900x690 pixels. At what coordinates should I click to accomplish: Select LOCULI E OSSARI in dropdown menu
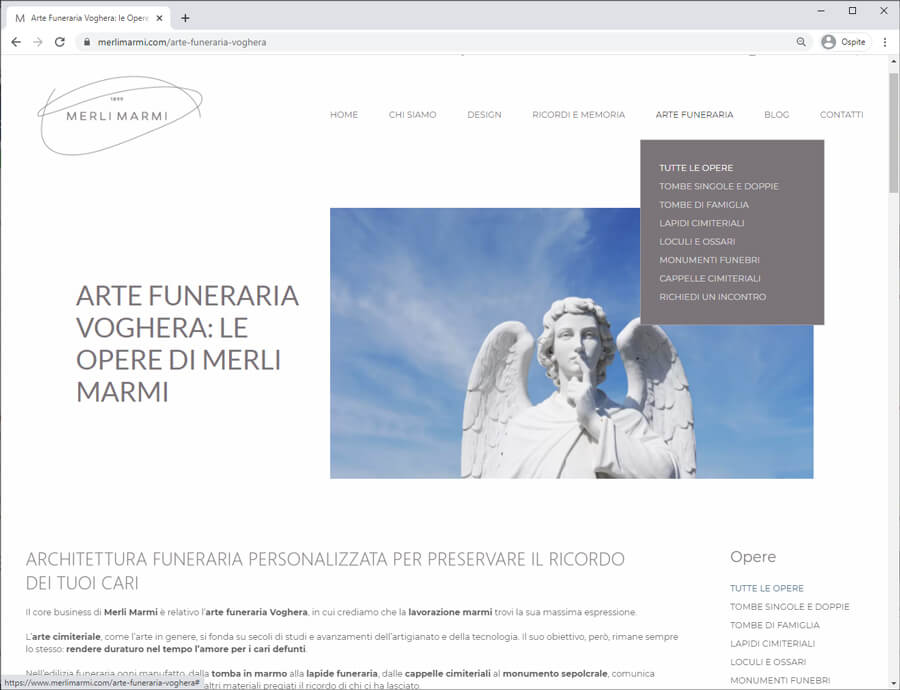(697, 241)
